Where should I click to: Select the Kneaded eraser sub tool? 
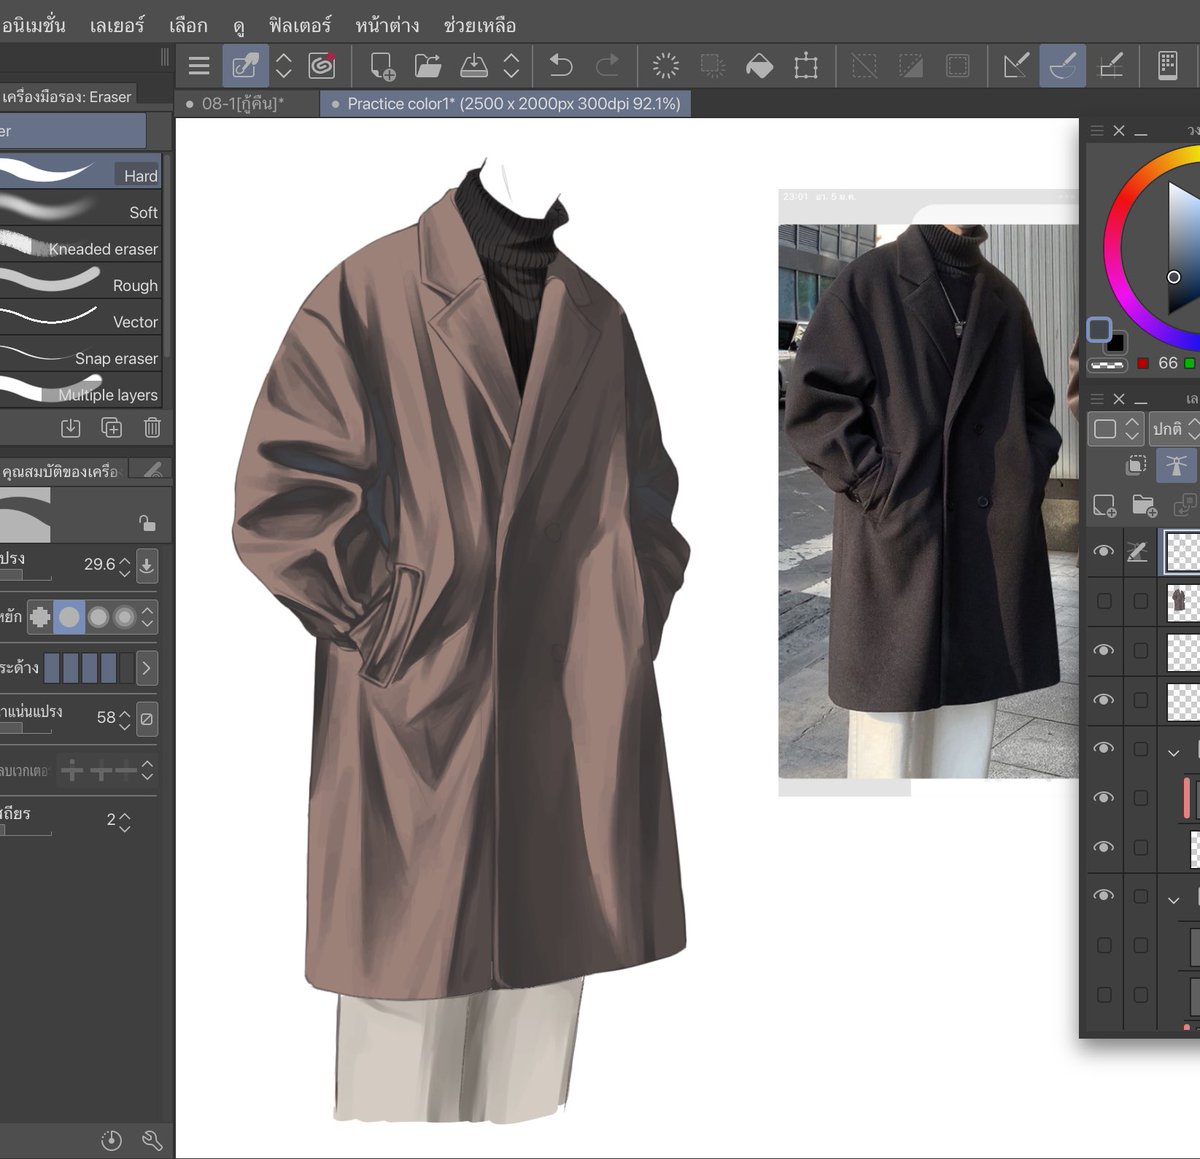pyautogui.click(x=80, y=248)
